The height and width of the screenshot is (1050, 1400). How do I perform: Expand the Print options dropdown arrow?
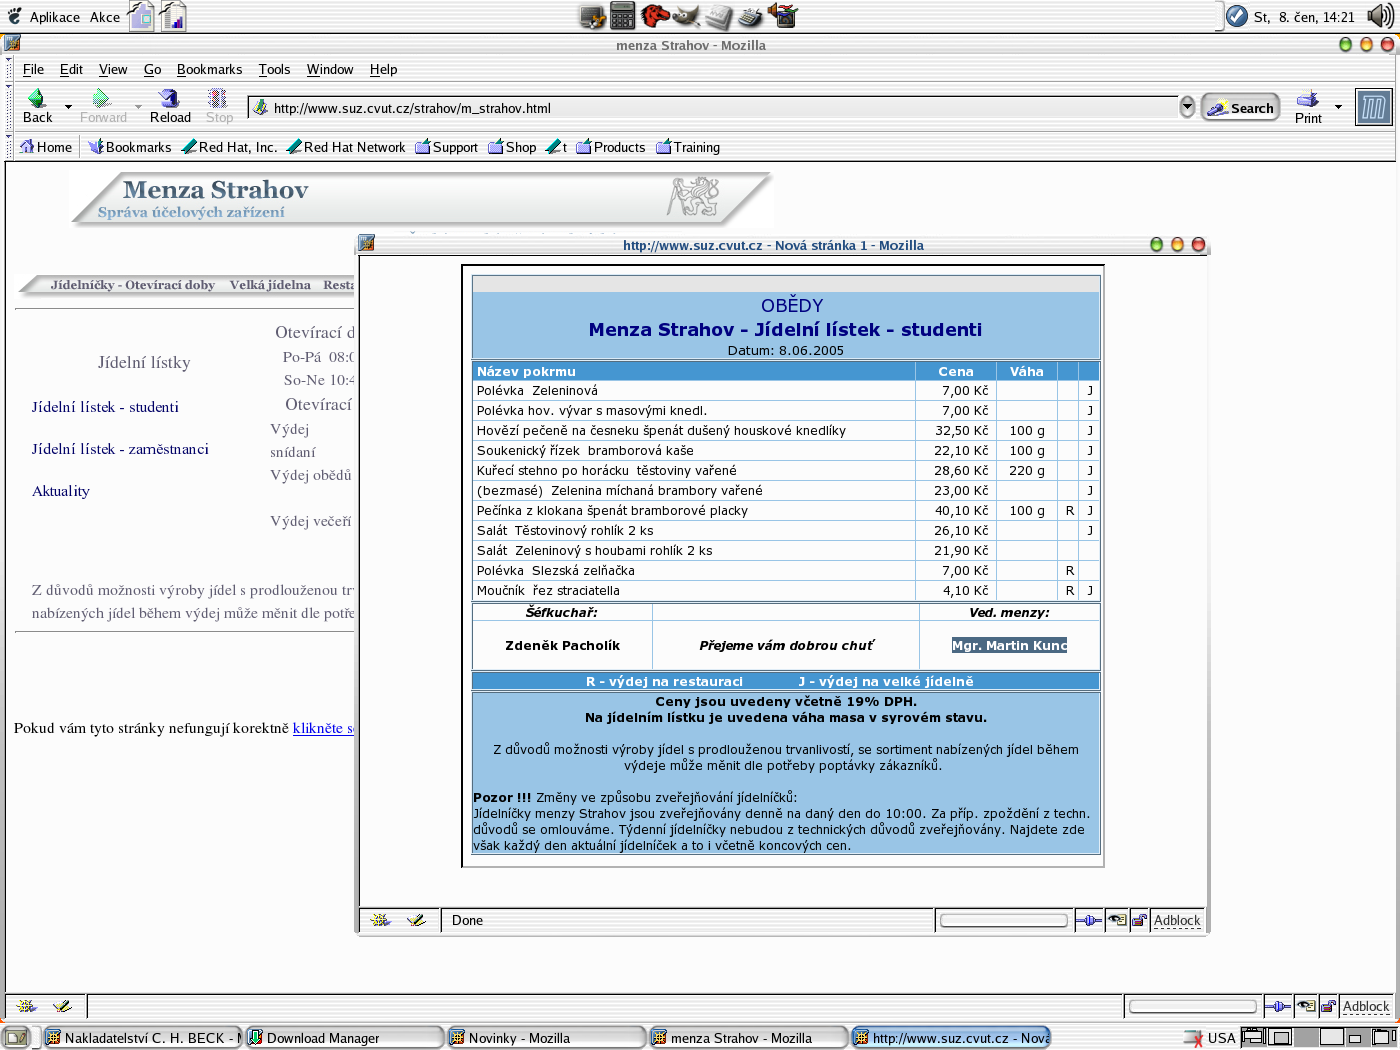pos(1338,106)
